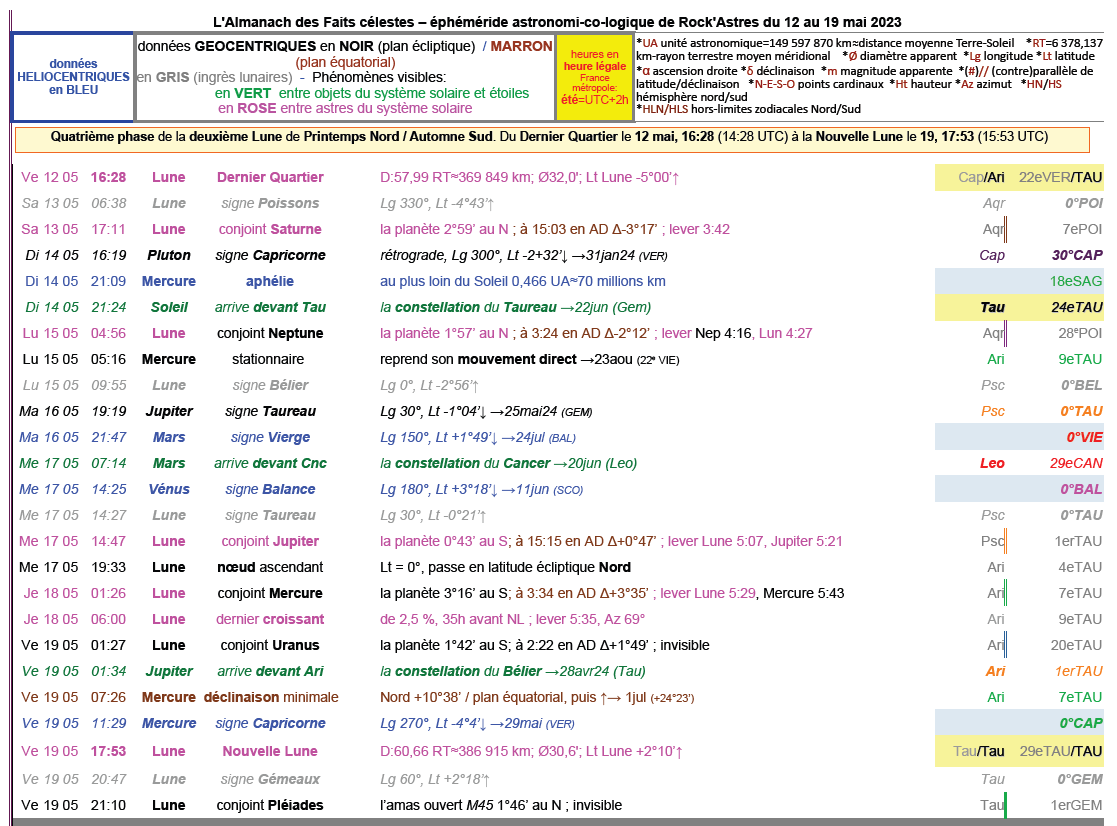The image size is (1117, 826).
Task: Click the orange marker bar beside 1erTAU
Action: pos(1005,542)
